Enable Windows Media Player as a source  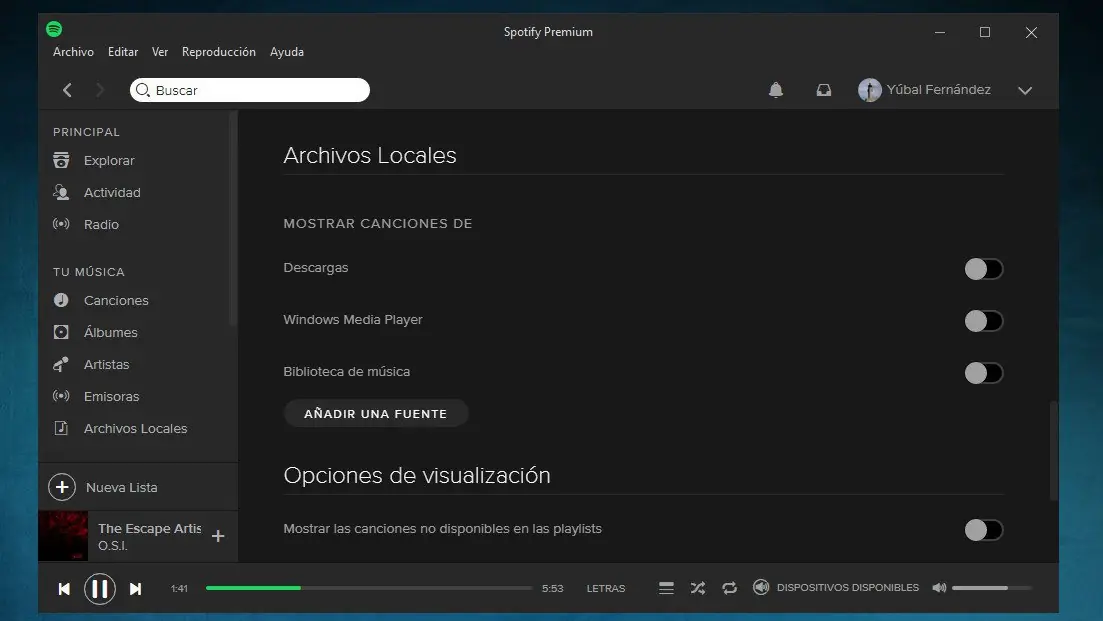(x=983, y=320)
